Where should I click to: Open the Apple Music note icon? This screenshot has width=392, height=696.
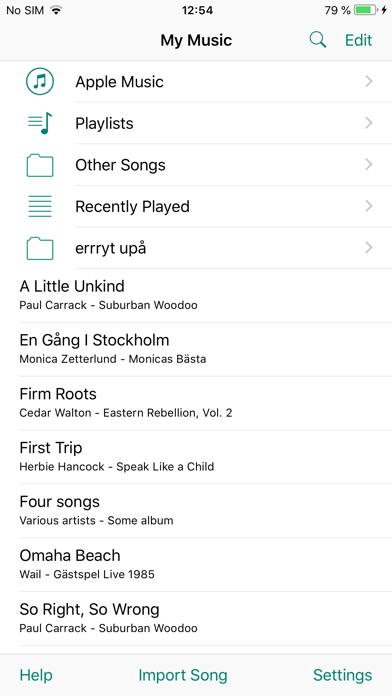tap(40, 82)
